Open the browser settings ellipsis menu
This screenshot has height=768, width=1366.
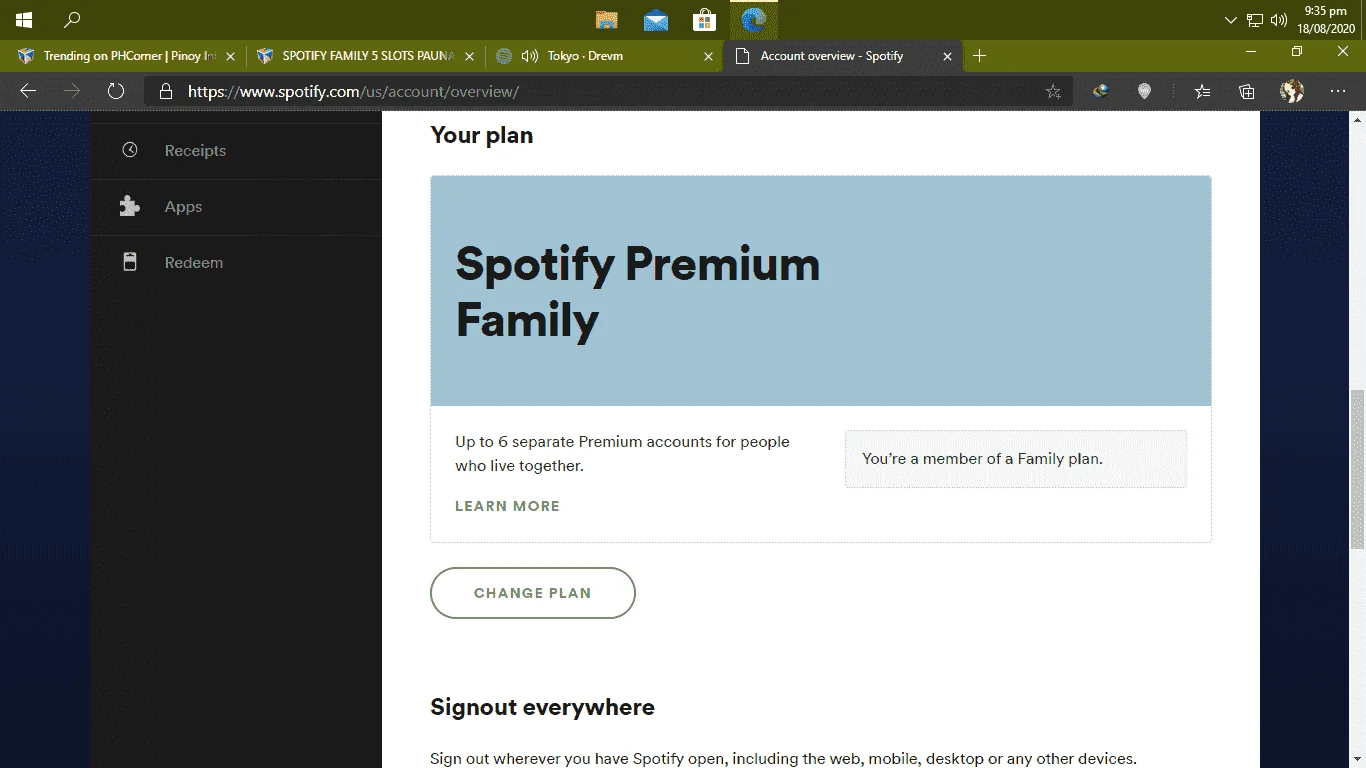[x=1338, y=91]
